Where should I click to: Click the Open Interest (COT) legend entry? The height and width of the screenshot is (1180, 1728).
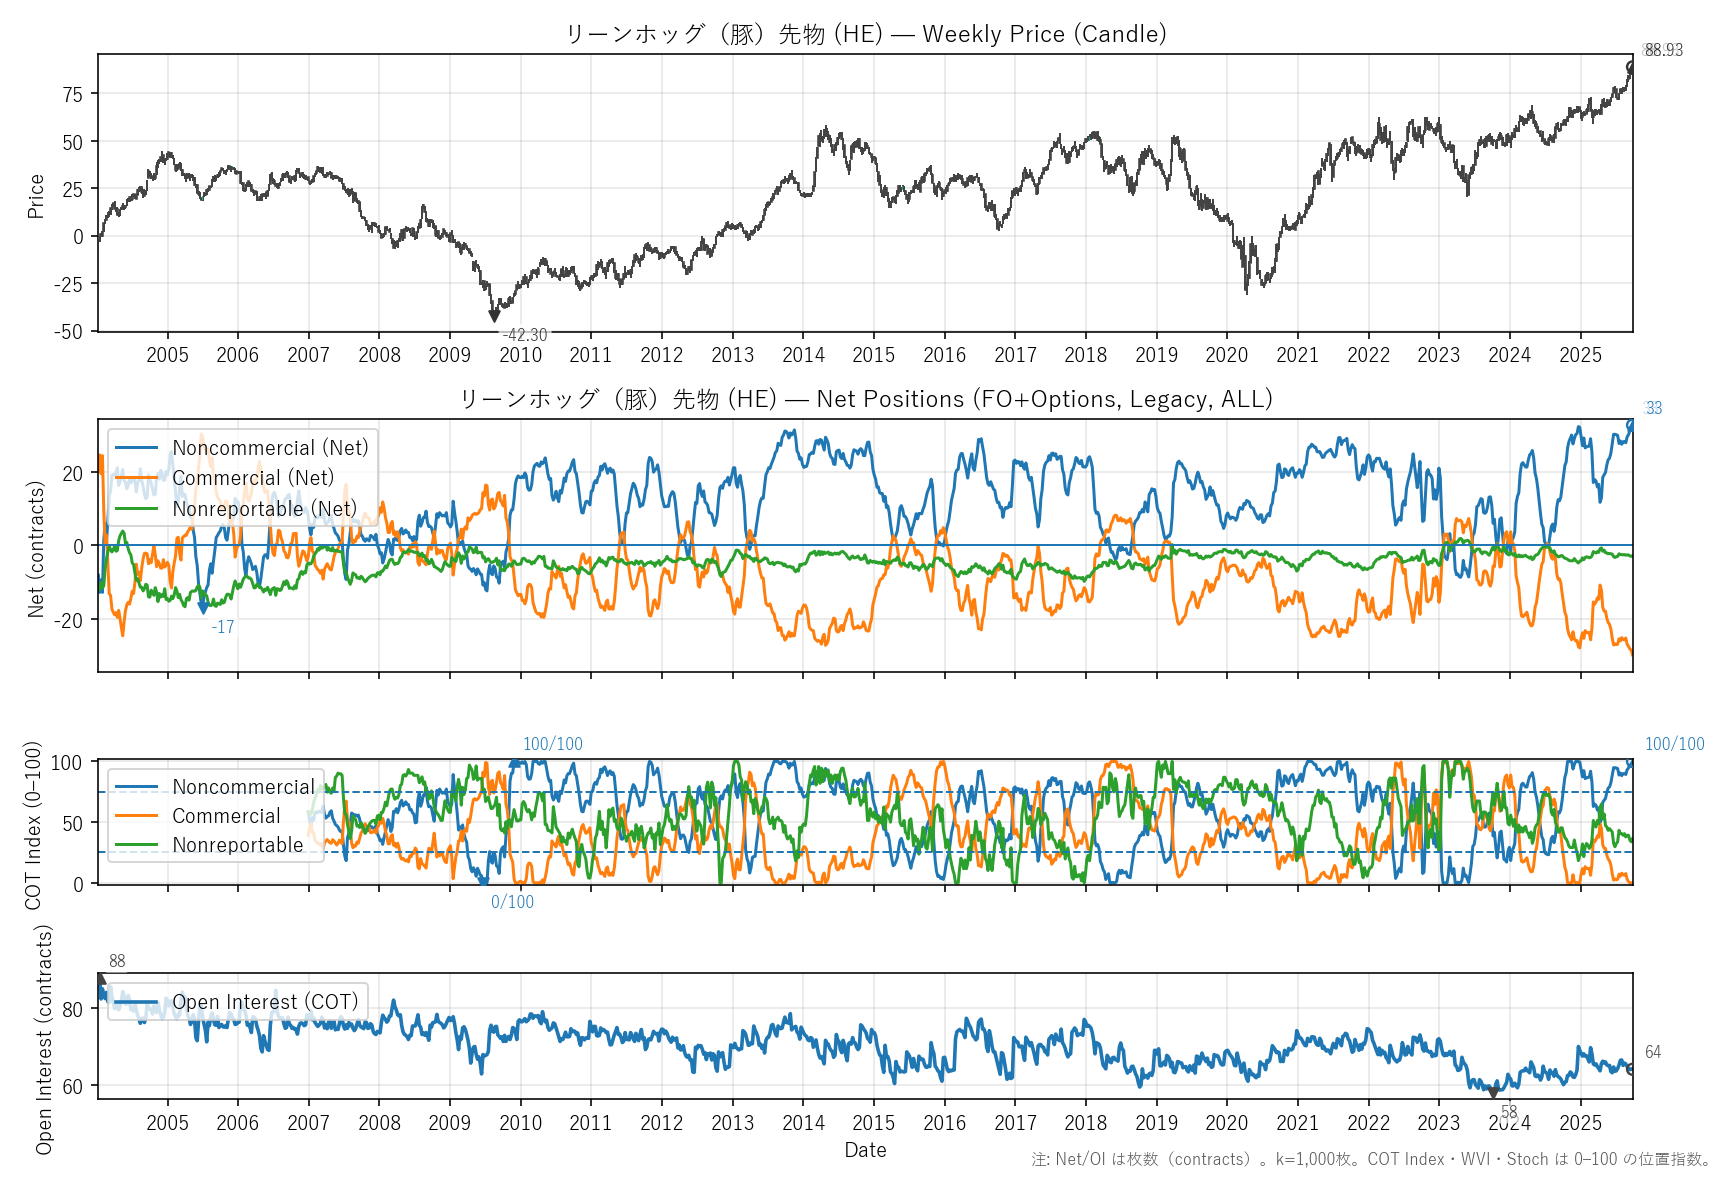pyautogui.click(x=264, y=1002)
